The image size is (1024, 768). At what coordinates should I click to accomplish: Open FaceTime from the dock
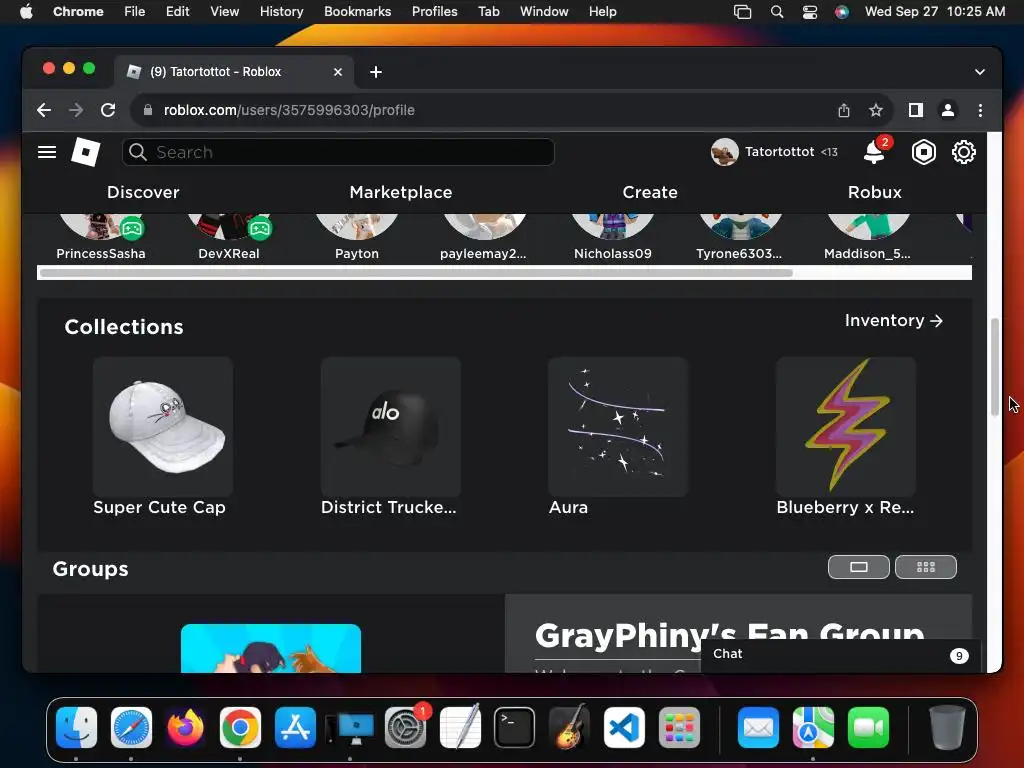868,727
